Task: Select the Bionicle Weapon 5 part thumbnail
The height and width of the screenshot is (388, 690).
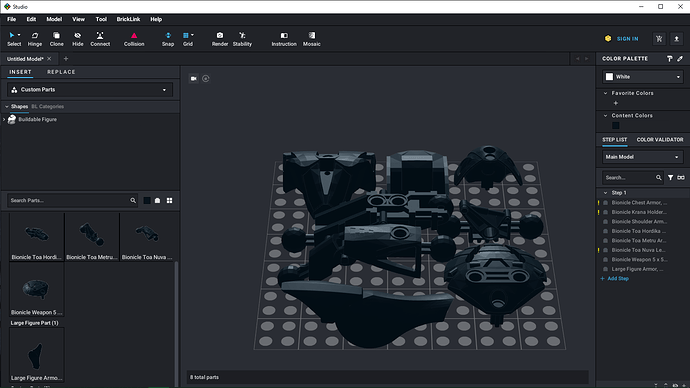Action: (37, 290)
